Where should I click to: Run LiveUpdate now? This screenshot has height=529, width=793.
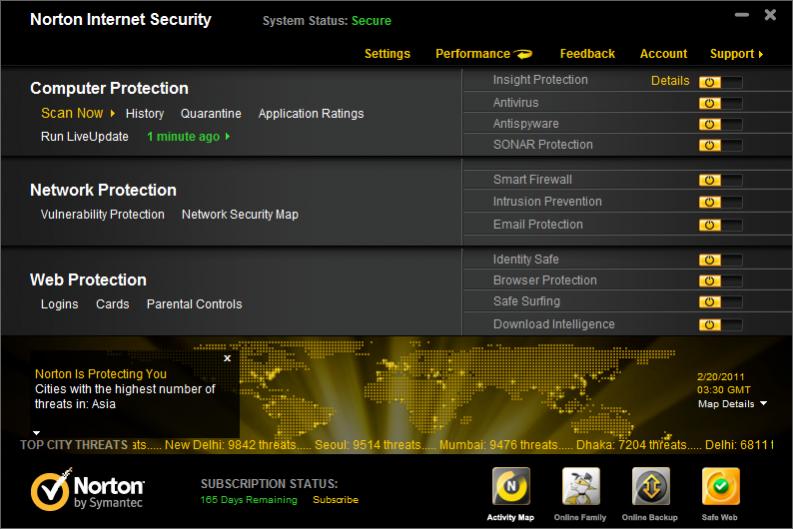click(84, 137)
